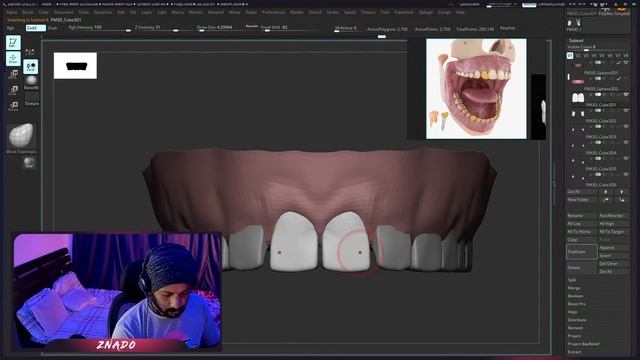The image size is (640, 360).
Task: Activate the Draw mode button
Action: 13,59
